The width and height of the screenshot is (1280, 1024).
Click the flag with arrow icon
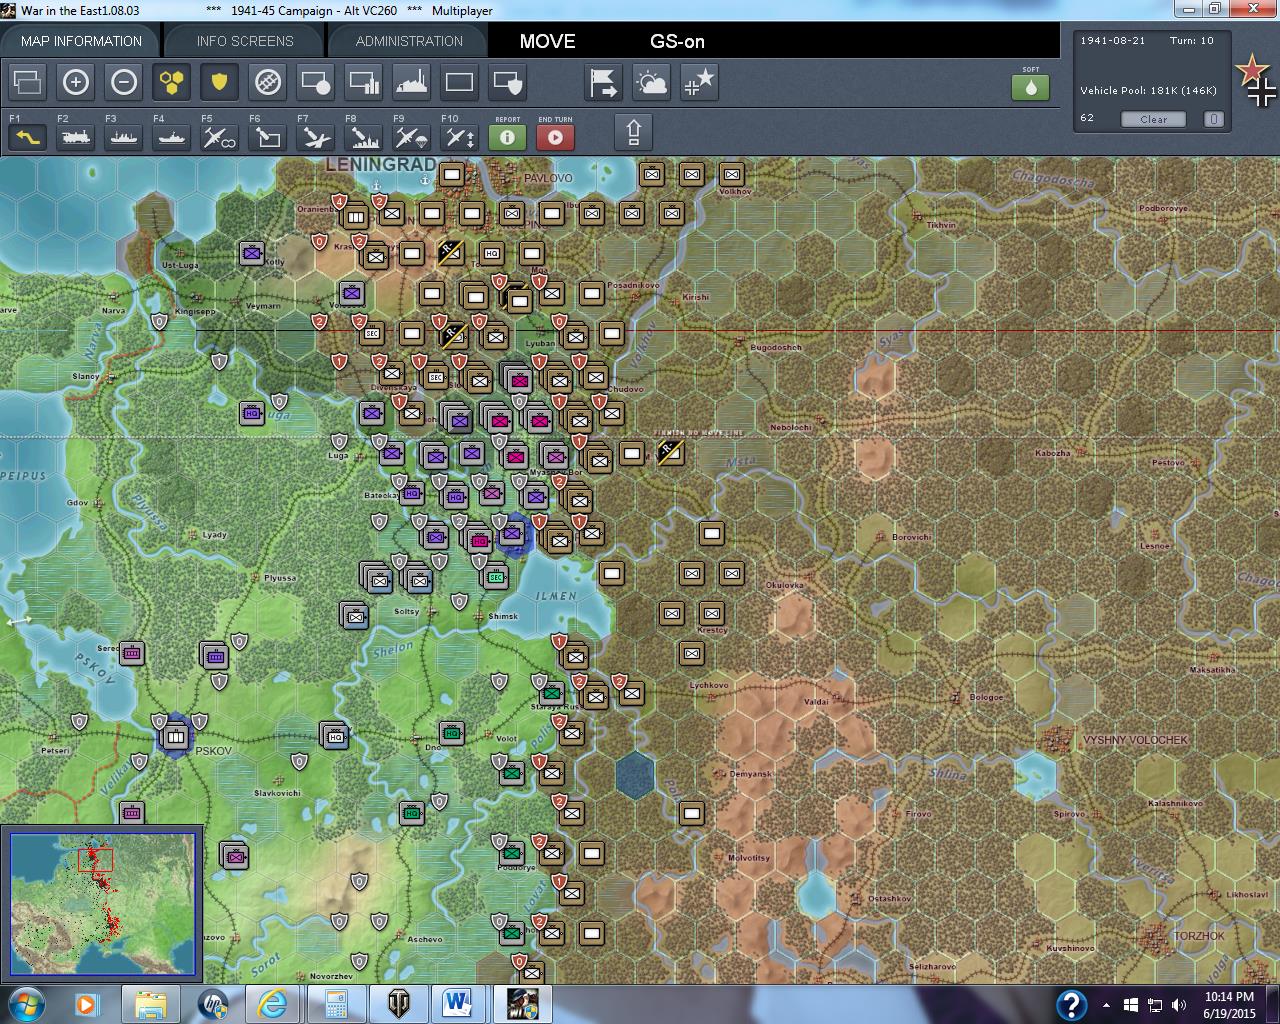coord(604,82)
